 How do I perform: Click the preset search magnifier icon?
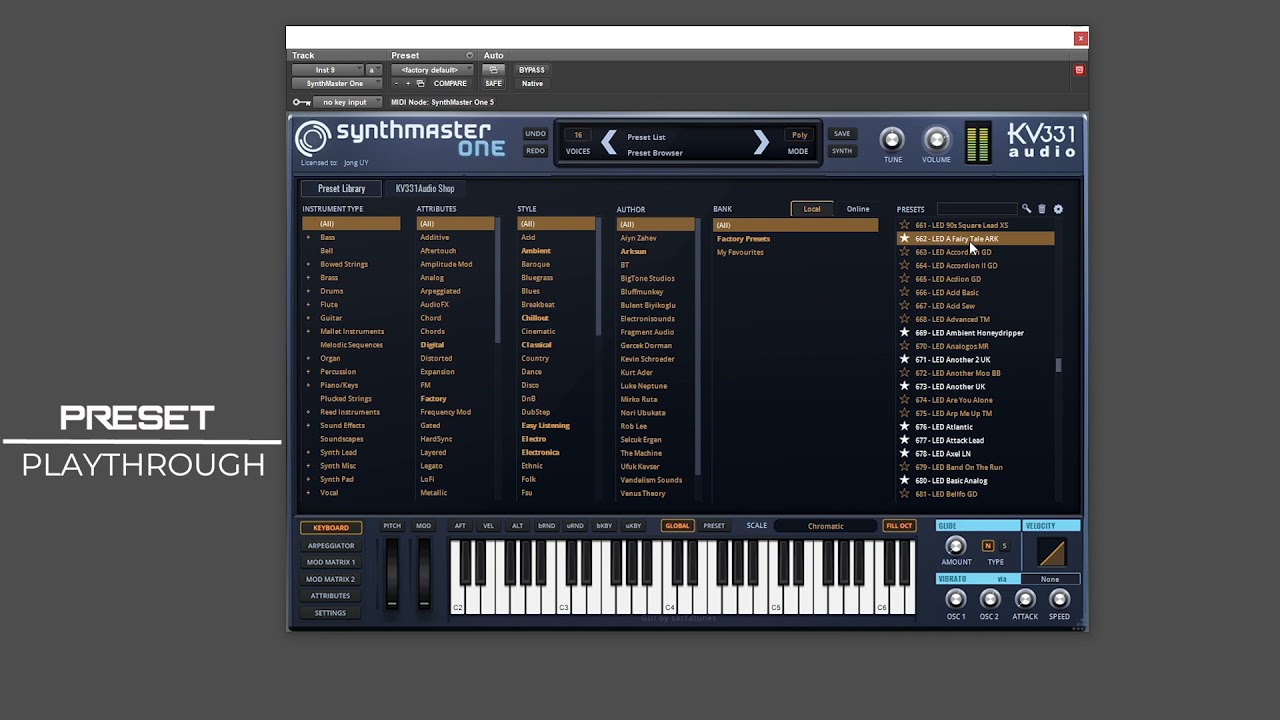[1026, 209]
